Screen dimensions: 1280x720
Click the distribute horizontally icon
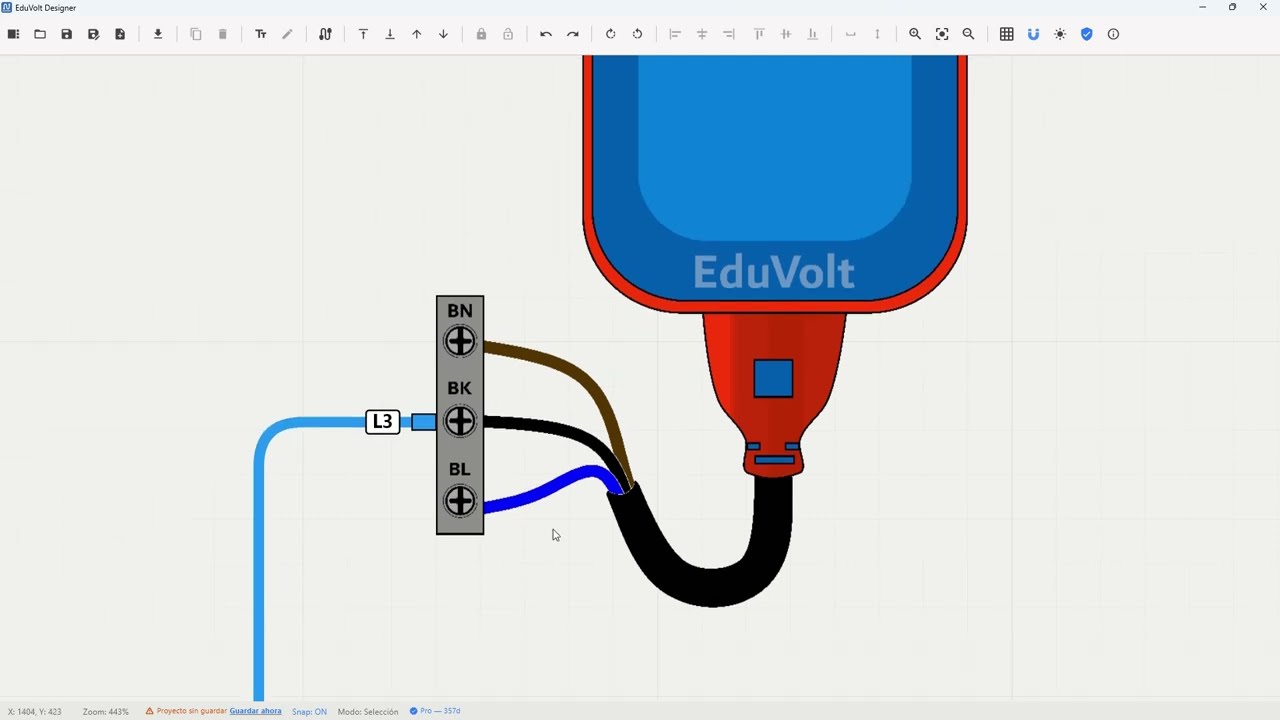click(x=851, y=34)
